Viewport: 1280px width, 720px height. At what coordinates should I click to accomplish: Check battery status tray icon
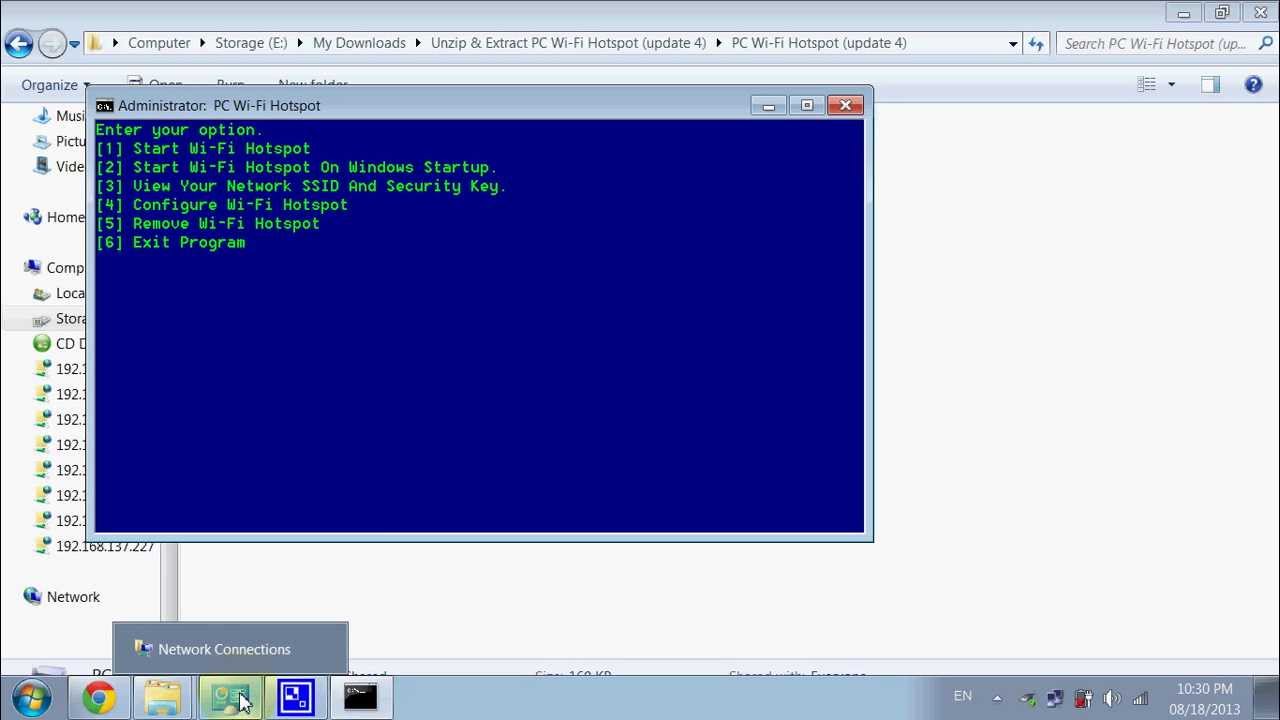tap(1083, 699)
